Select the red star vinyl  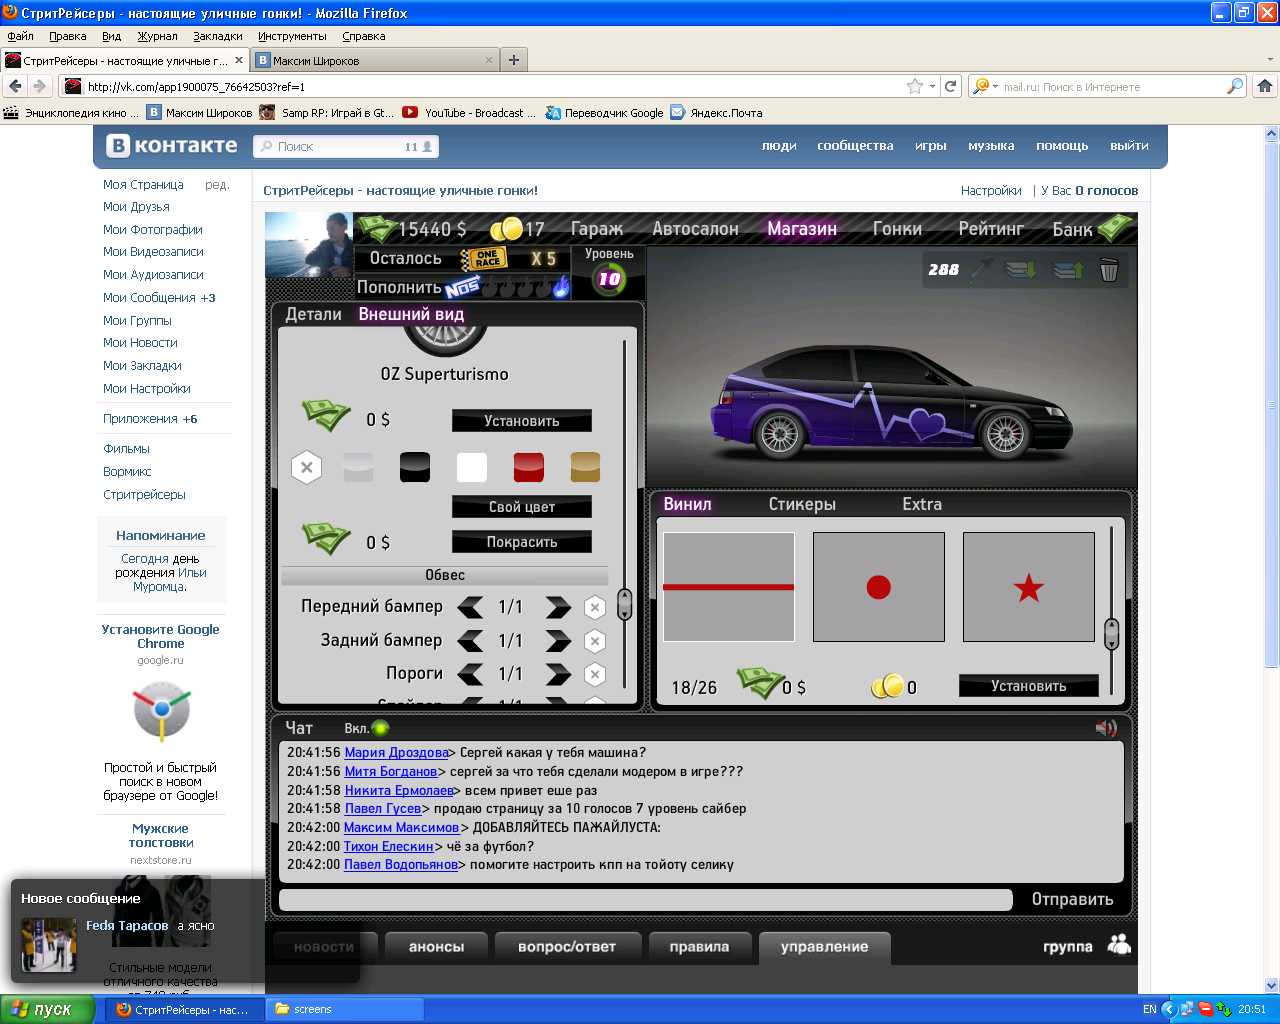coord(1029,587)
